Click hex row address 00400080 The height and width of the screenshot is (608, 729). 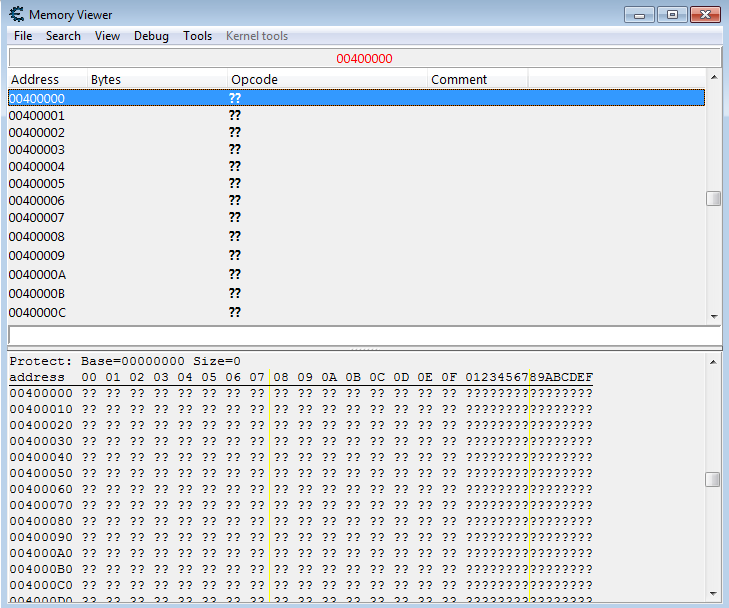pyautogui.click(x=41, y=521)
